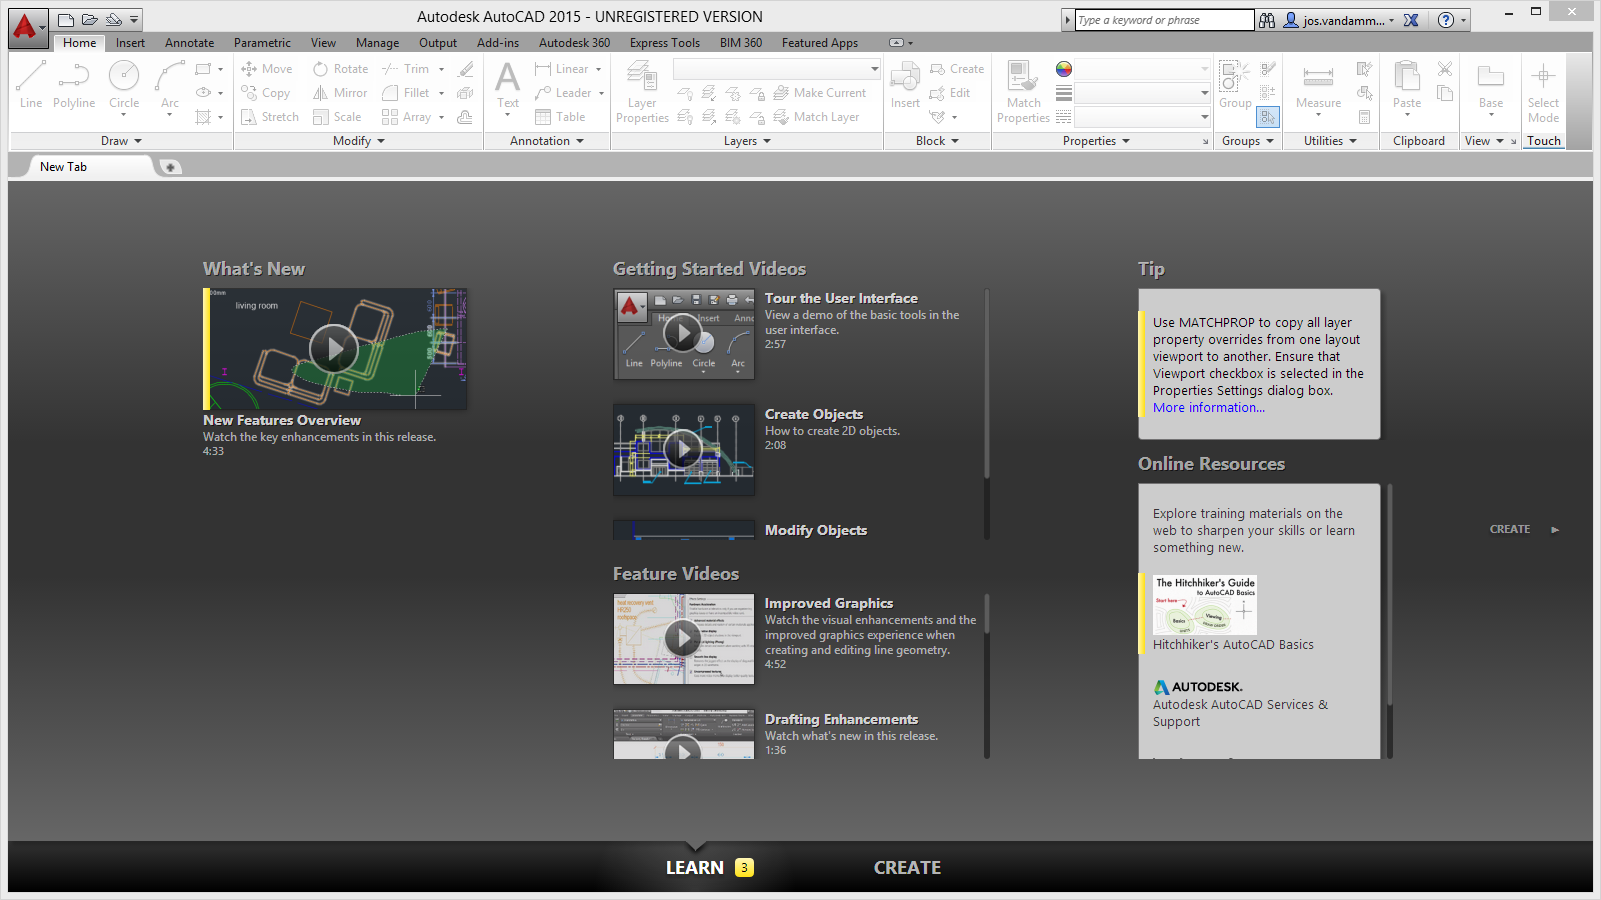Activate the Scale tool
The width and height of the screenshot is (1601, 900).
[x=337, y=117]
